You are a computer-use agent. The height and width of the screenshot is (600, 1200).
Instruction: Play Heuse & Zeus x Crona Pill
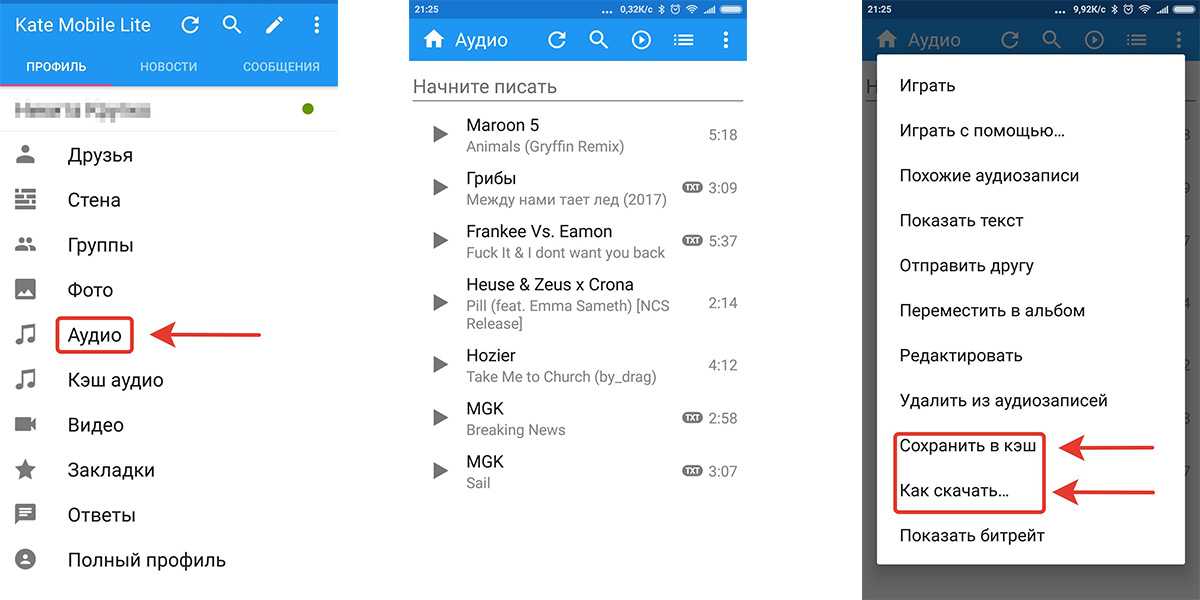439,302
